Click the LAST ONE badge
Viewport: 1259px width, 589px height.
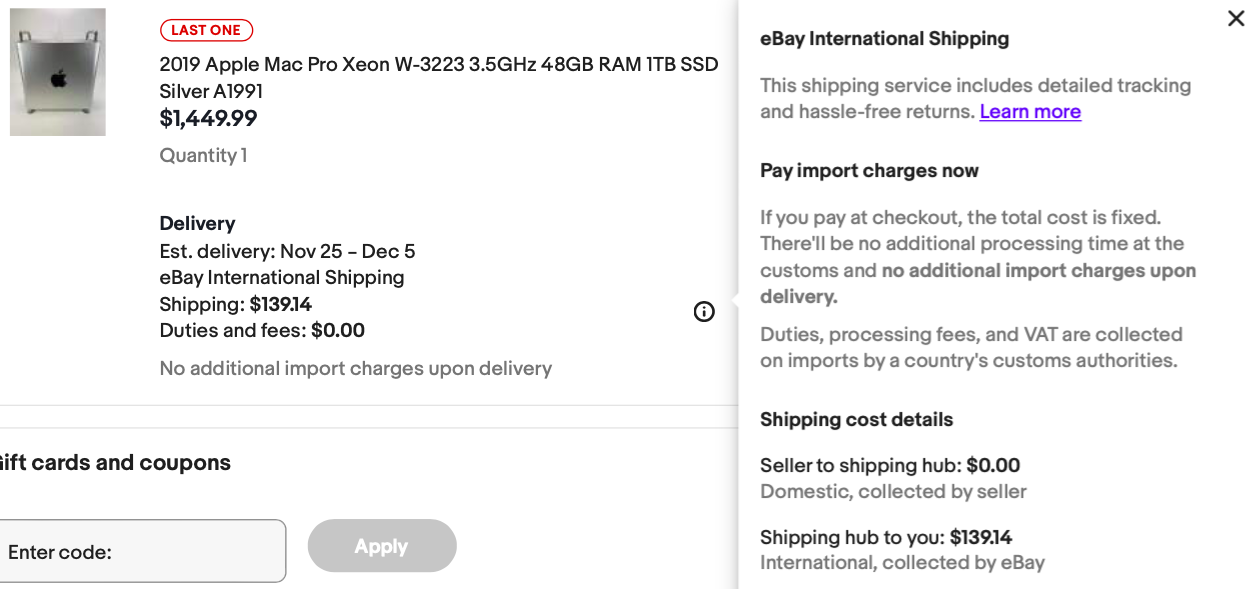click(206, 30)
